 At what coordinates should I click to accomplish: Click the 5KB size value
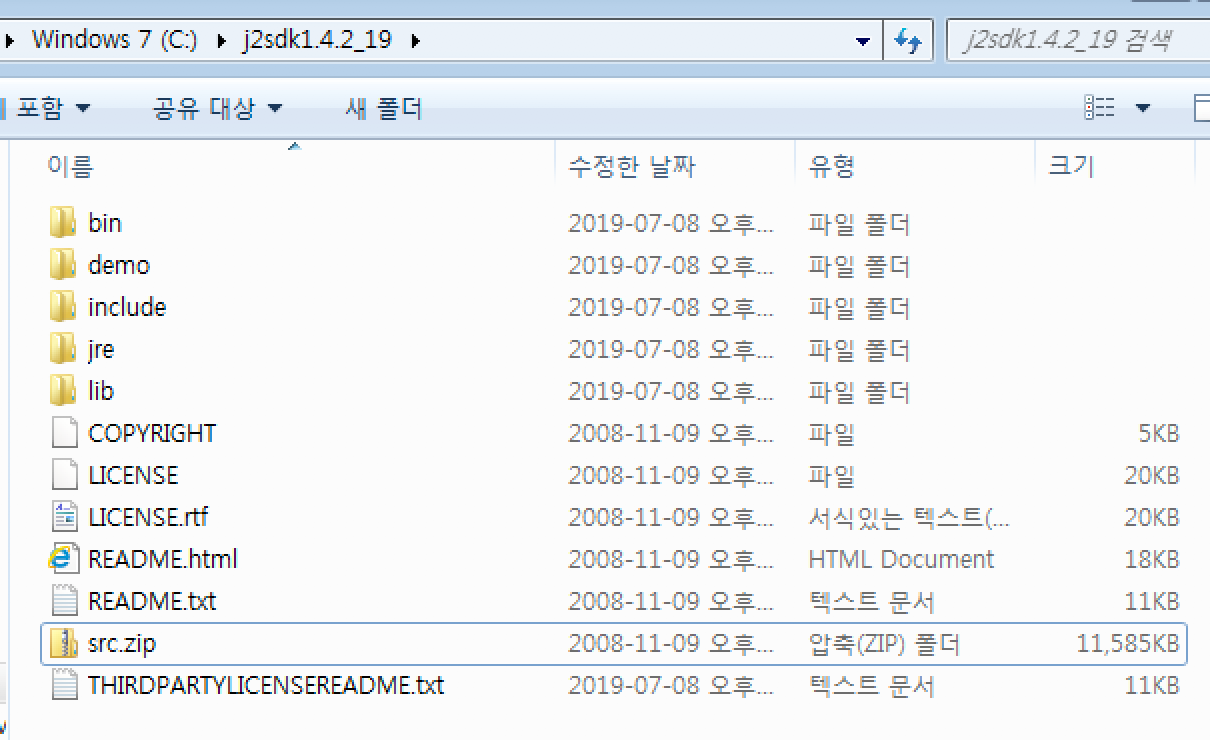(x=1159, y=433)
